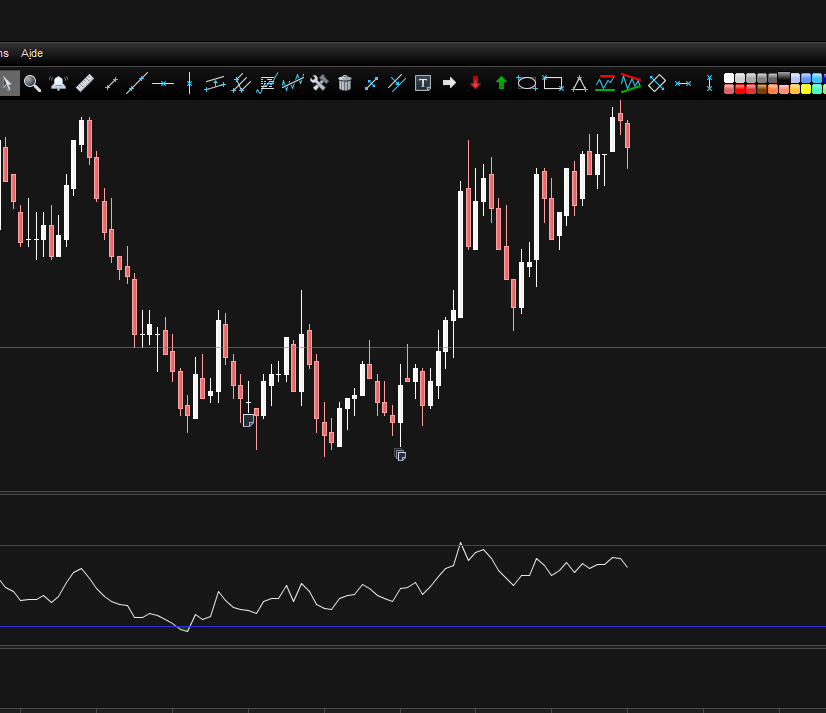Select the arrow pointer cursor tool
The width and height of the screenshot is (826, 713).
pos(7,83)
